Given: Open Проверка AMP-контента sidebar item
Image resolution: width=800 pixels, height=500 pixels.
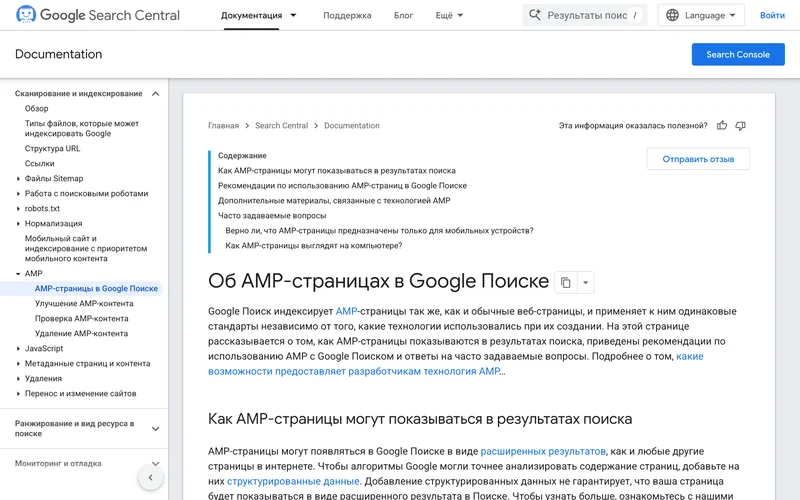Looking at the screenshot, I should tap(82, 319).
